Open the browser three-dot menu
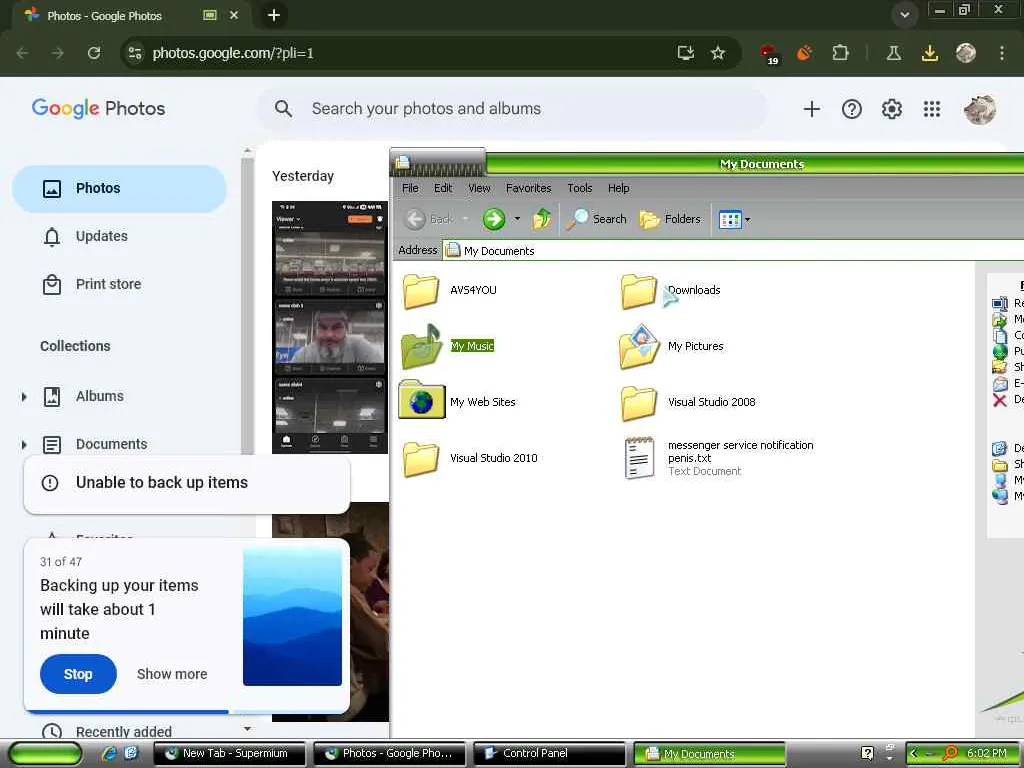The height and width of the screenshot is (768, 1024). pos(1002,53)
